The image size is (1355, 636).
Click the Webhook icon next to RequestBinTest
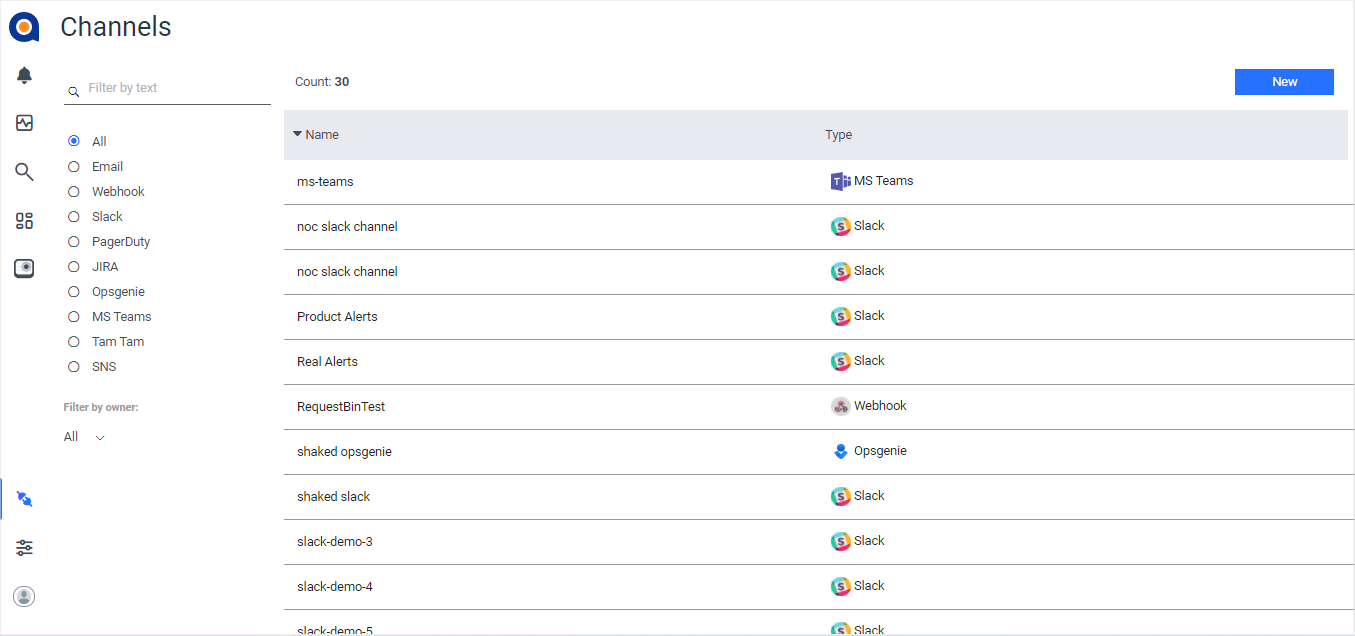839,405
